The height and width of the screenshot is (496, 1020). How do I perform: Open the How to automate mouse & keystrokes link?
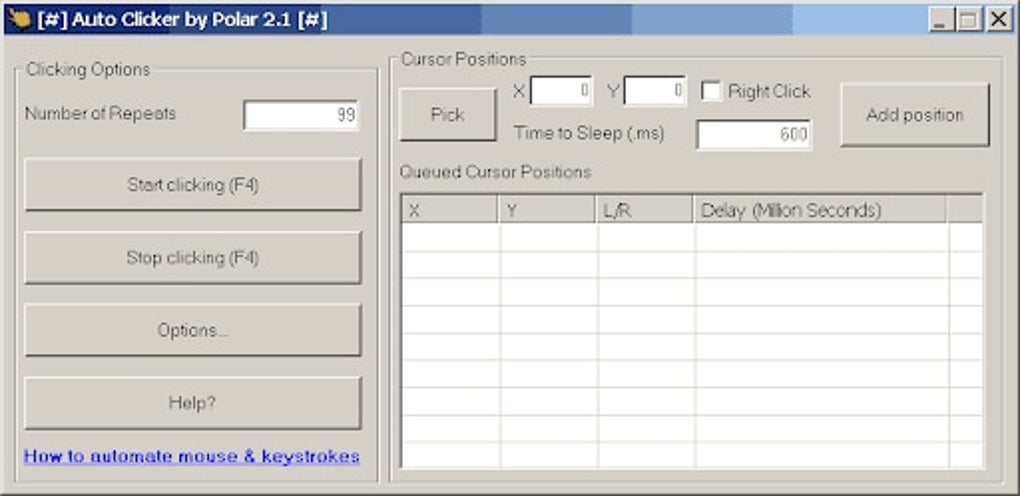coord(192,456)
